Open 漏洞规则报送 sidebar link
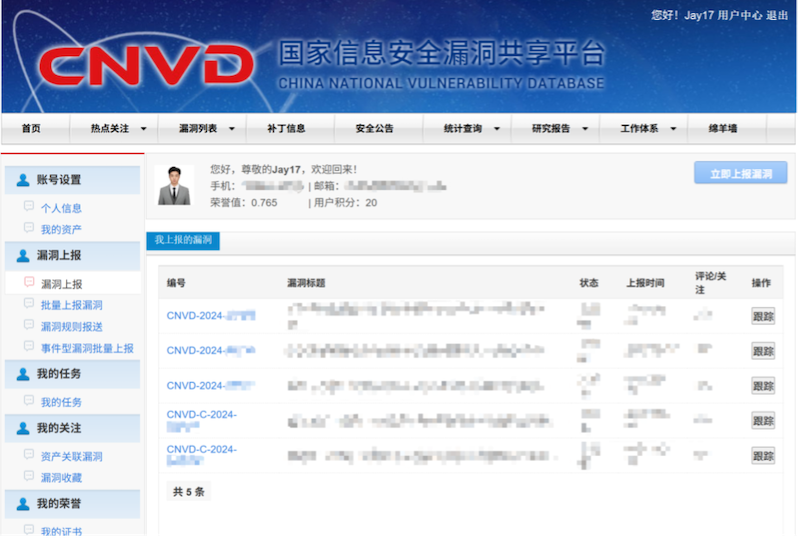 [71, 327]
